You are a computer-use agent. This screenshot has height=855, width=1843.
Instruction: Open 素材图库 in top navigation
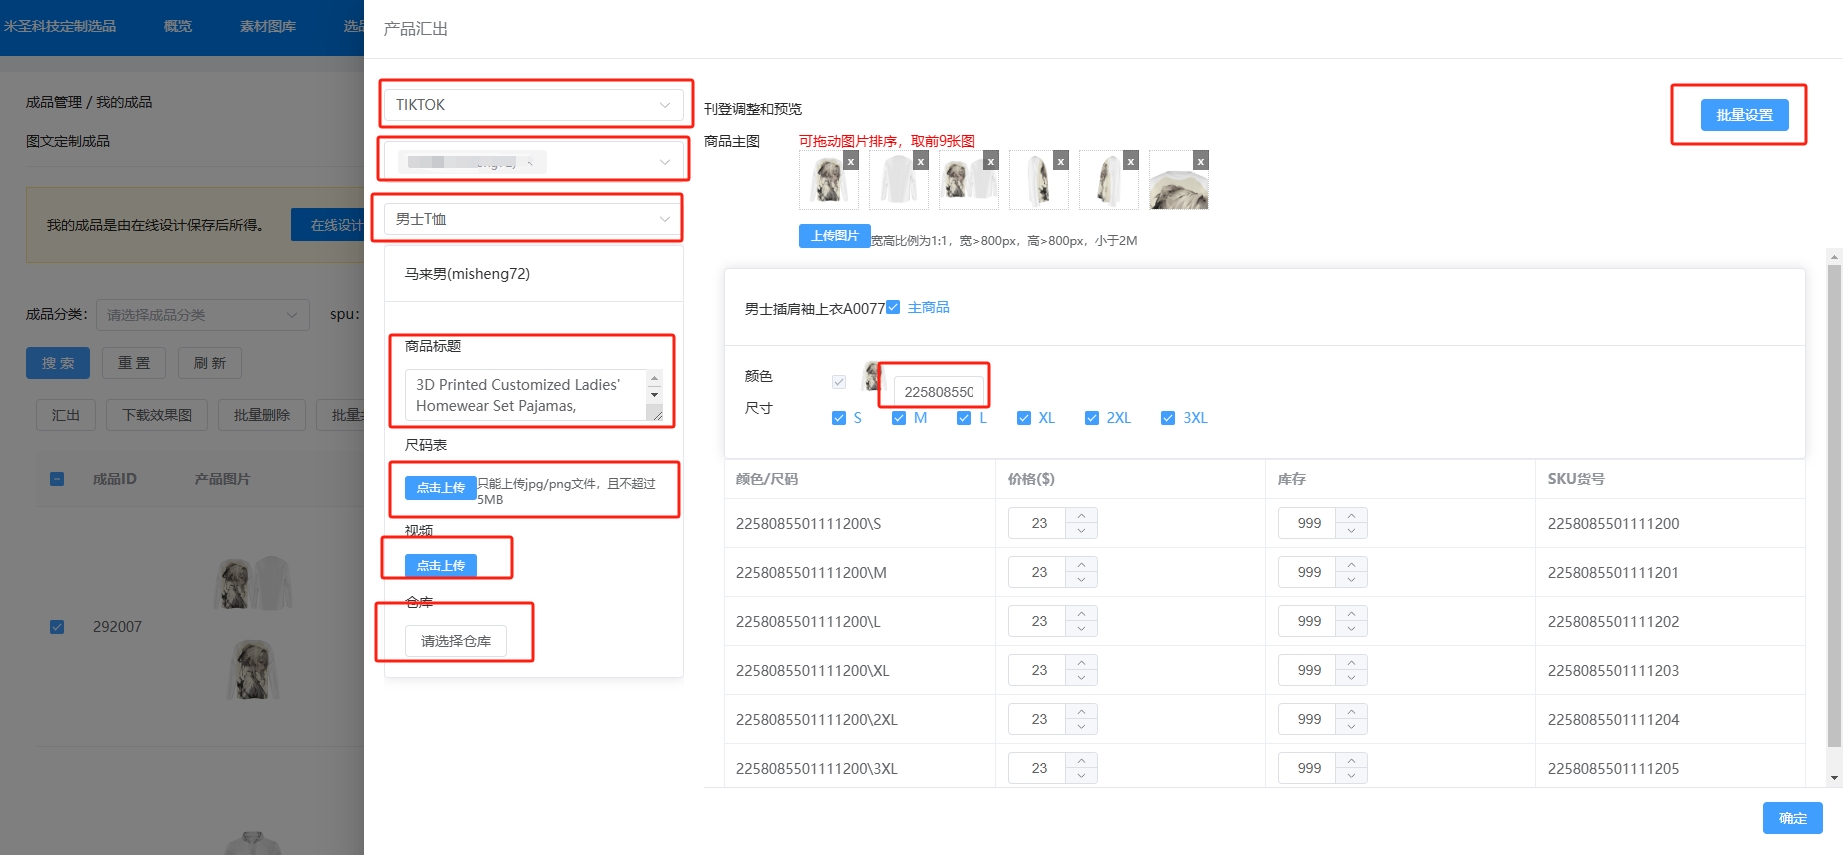[x=267, y=26]
